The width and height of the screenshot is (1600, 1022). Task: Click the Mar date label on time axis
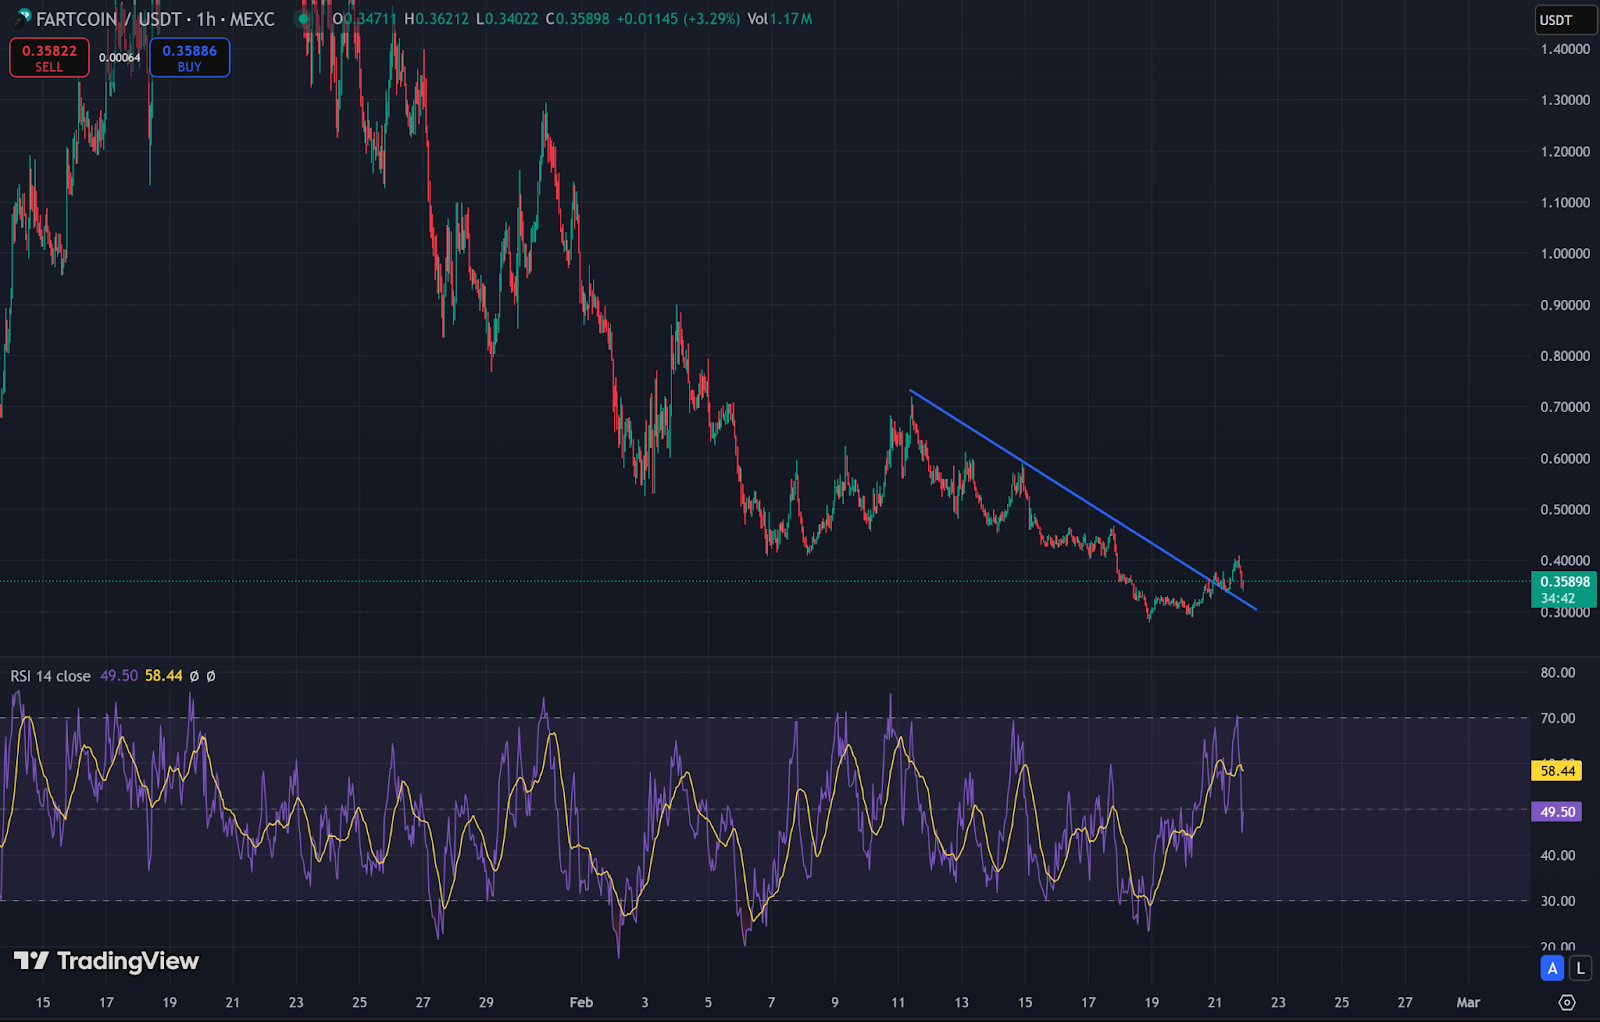[1468, 1002]
